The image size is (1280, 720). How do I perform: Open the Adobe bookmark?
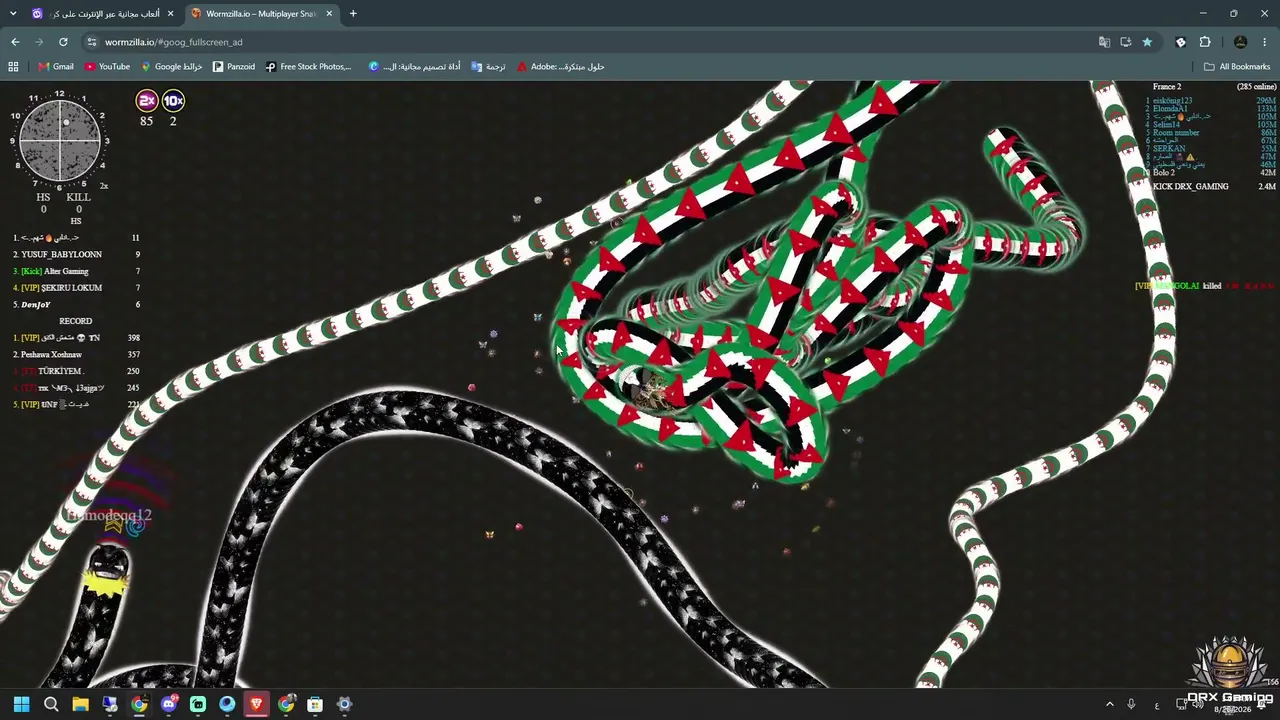tap(561, 67)
